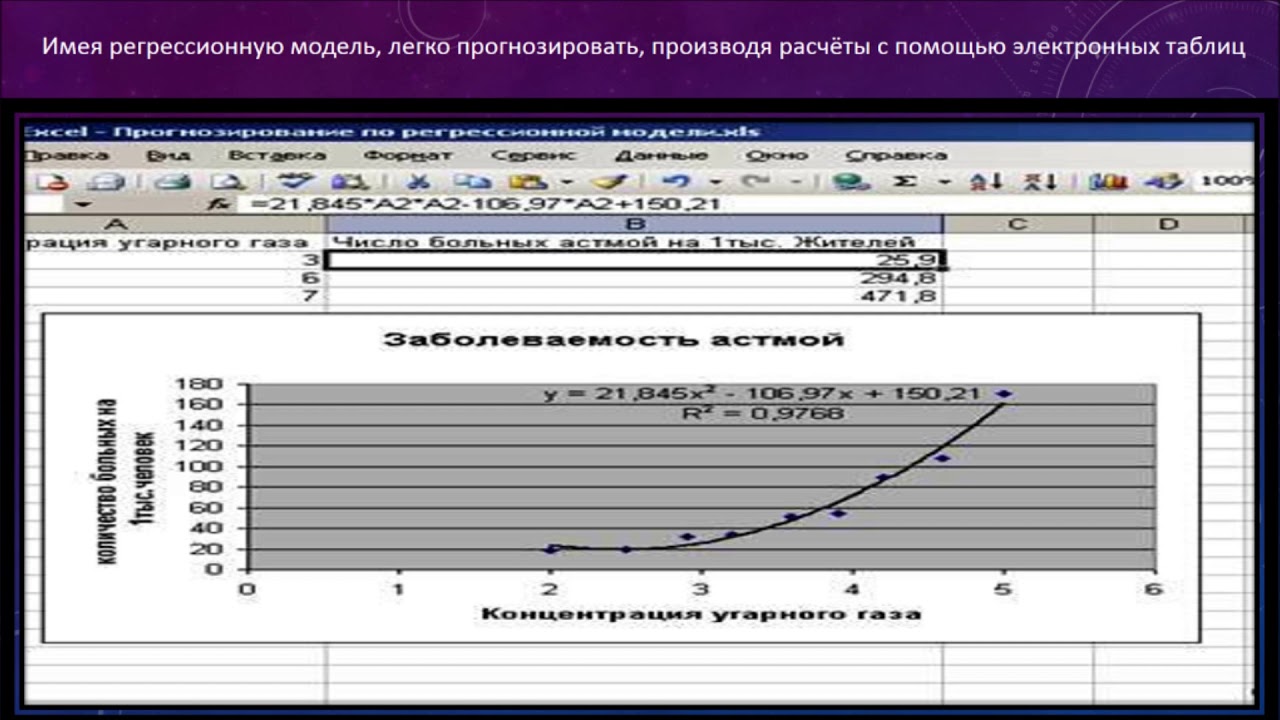1280x720 pixels.
Task: Click x-axis title 'Концентрация угарного газа'
Action: [x=701, y=613]
